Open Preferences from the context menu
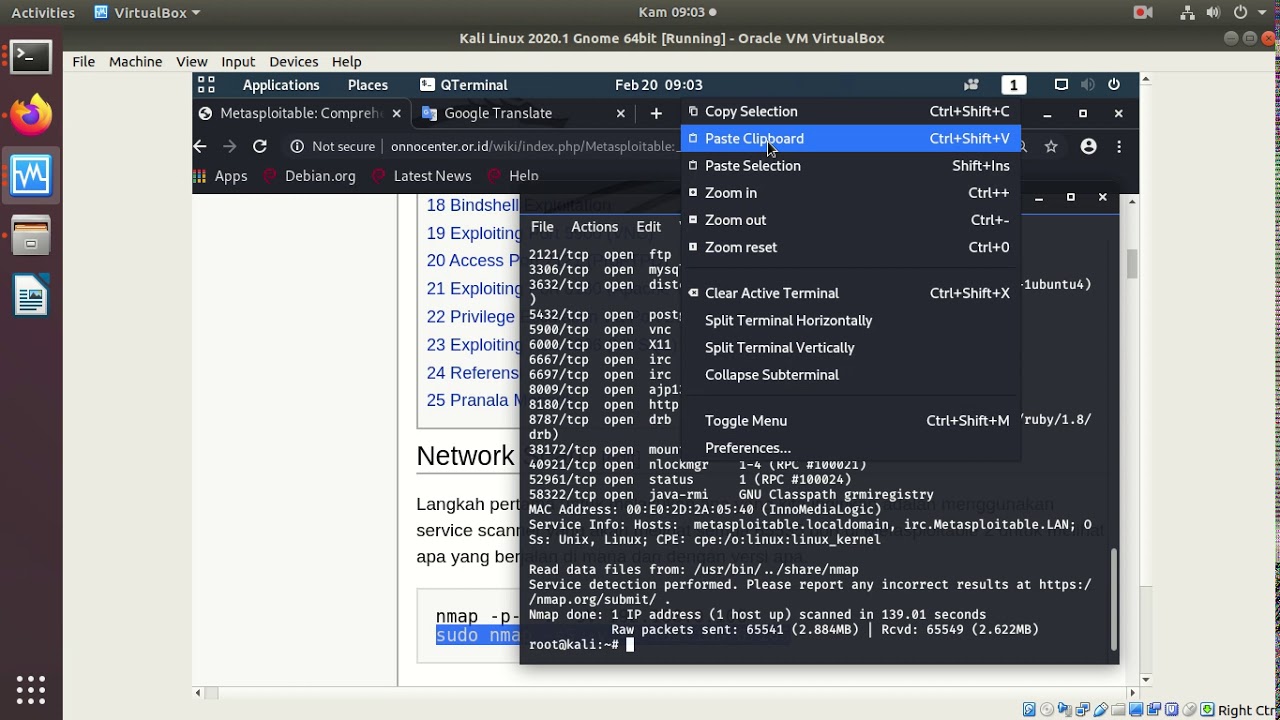This screenshot has width=1280, height=720. [x=850, y=447]
